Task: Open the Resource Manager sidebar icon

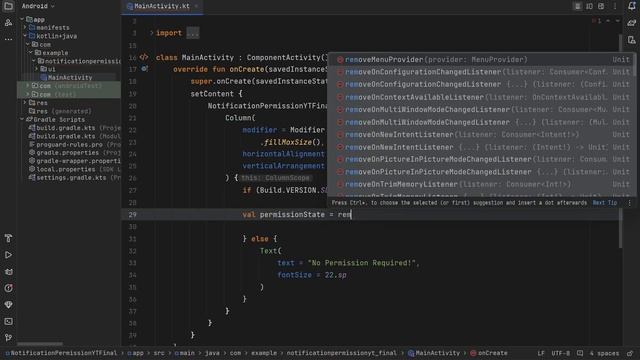Action: pos(8,23)
